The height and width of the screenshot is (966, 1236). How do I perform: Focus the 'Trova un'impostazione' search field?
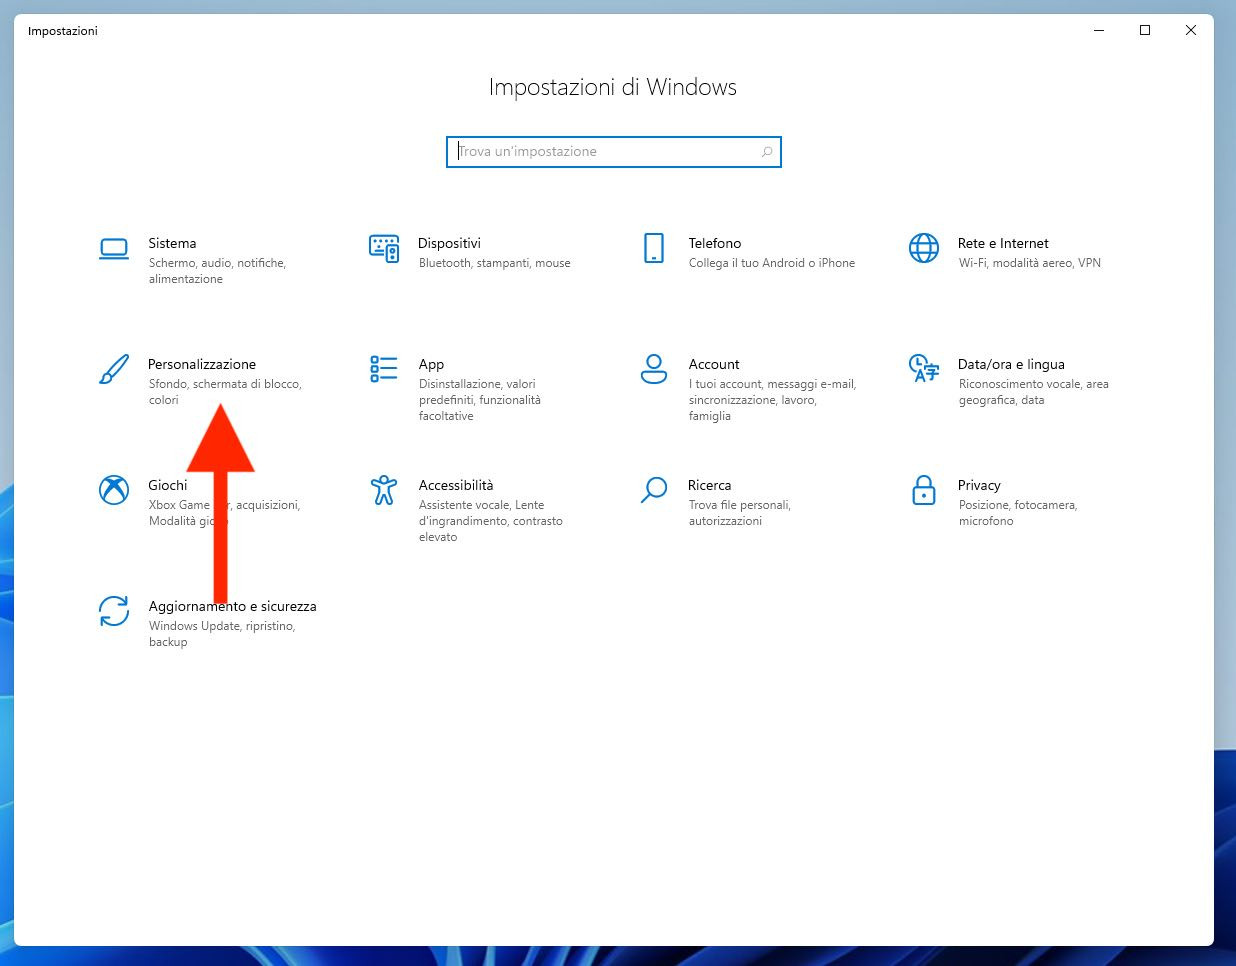tap(613, 152)
